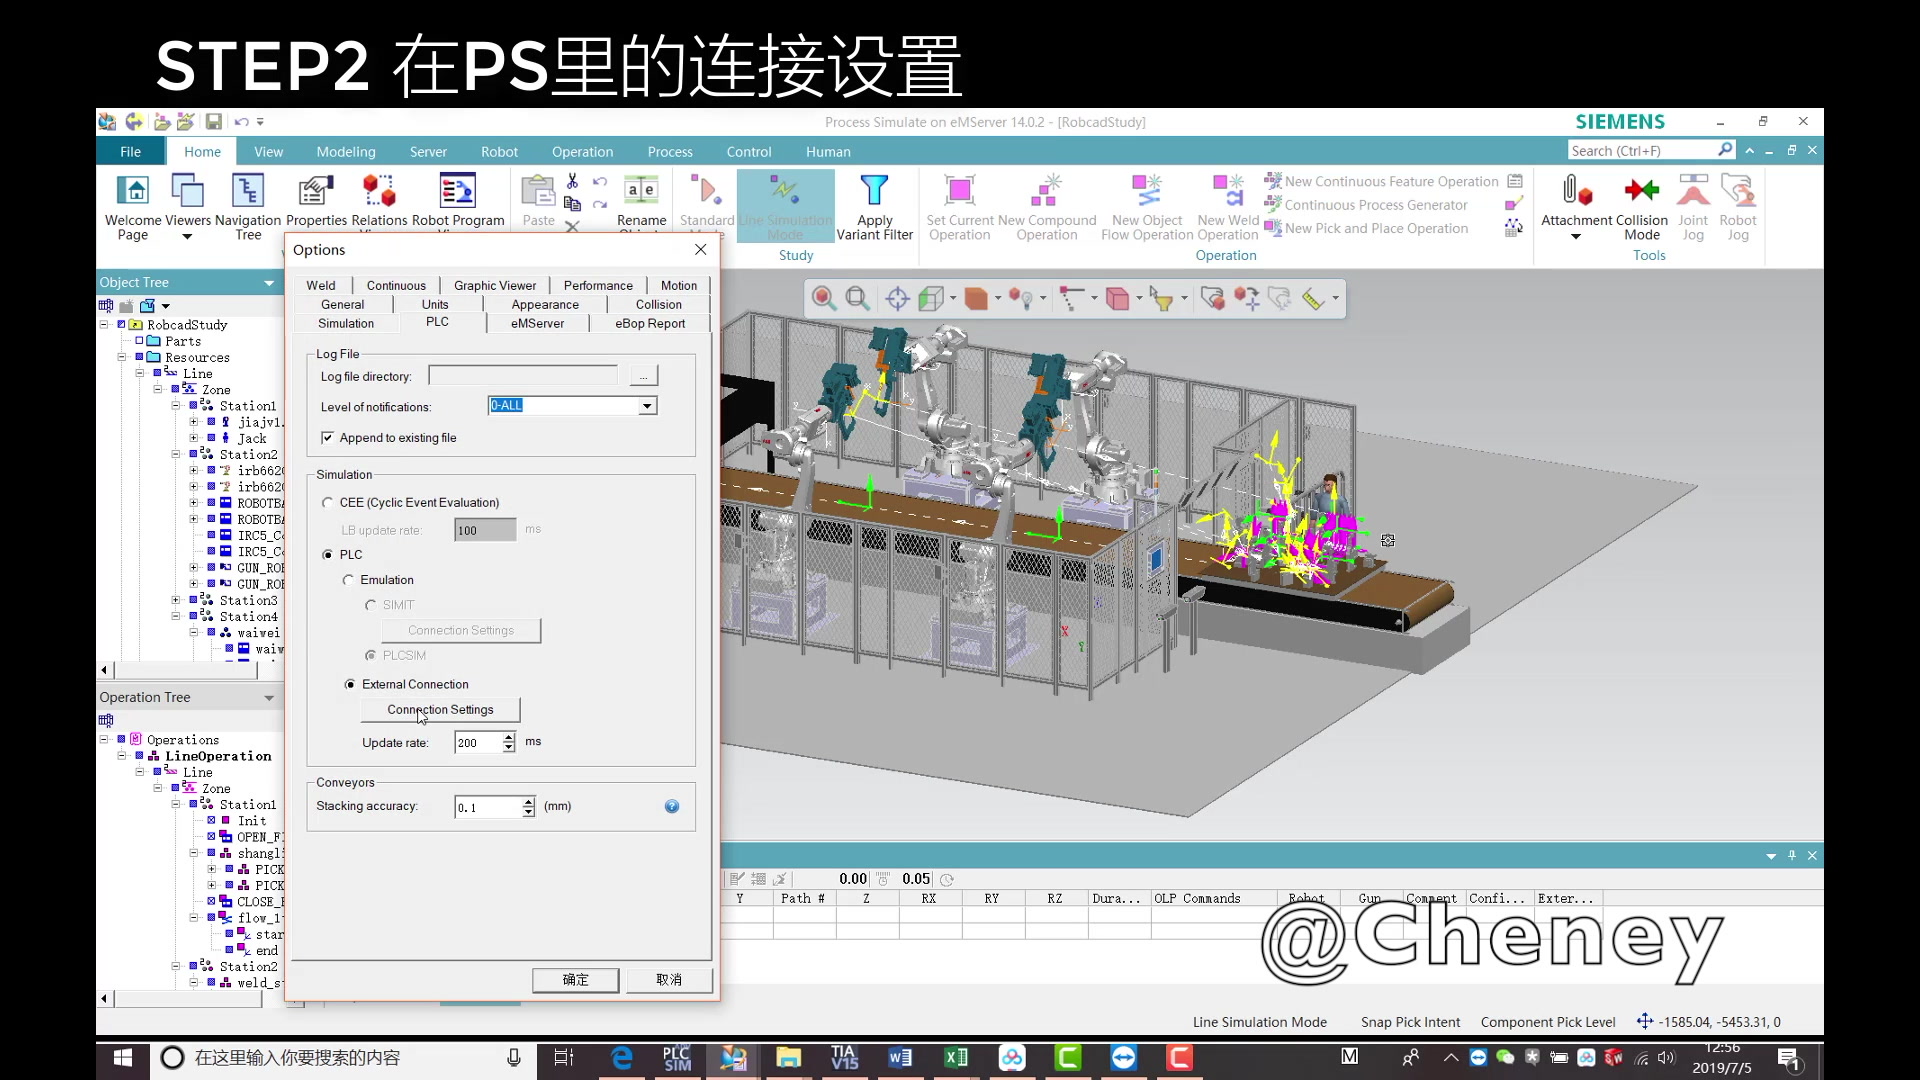Click External Connection's Connection Settings button
The height and width of the screenshot is (1080, 1920).
(x=440, y=710)
